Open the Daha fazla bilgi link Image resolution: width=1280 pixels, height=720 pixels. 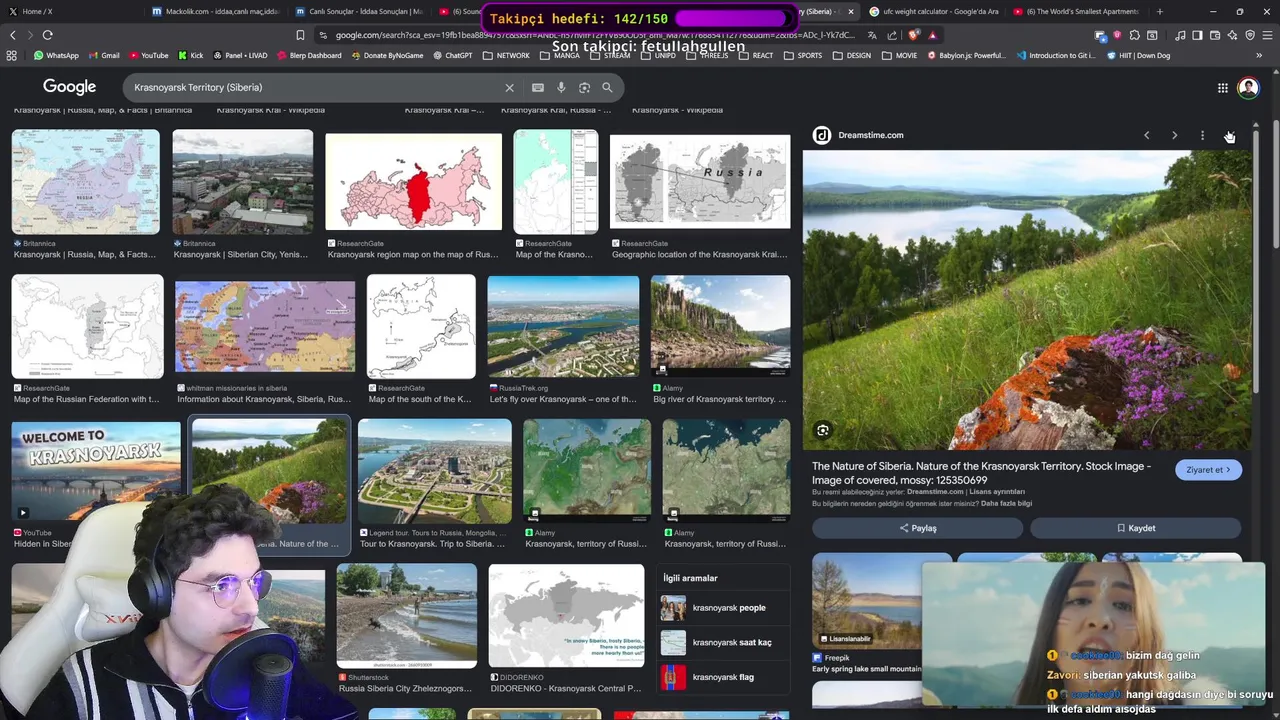coord(1006,504)
